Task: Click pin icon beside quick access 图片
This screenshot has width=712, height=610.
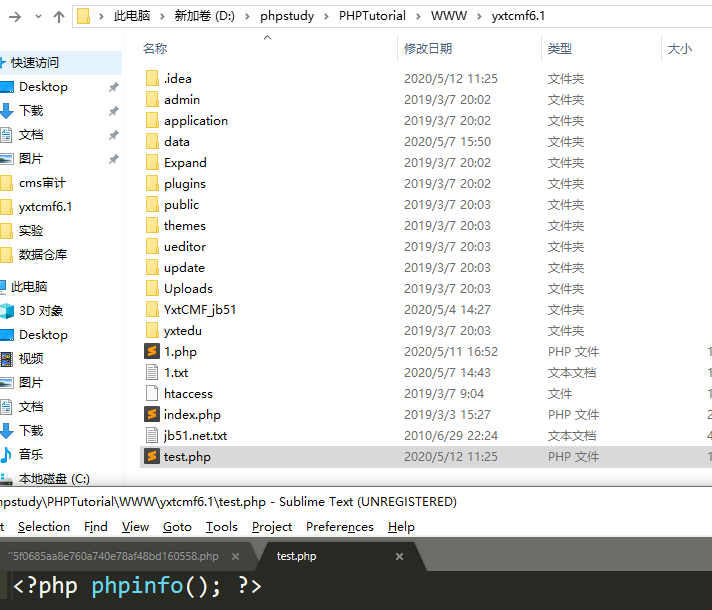Action: (114, 159)
